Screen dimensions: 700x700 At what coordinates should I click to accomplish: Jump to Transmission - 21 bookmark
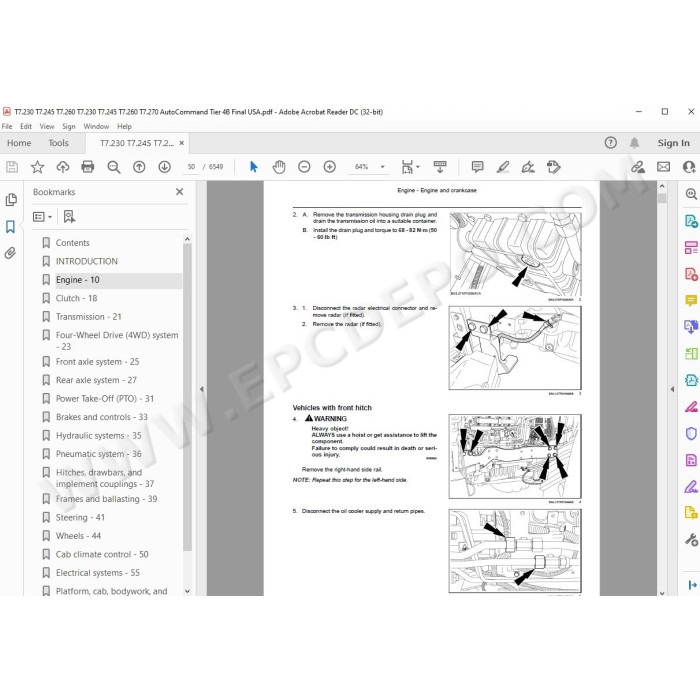pos(88,317)
